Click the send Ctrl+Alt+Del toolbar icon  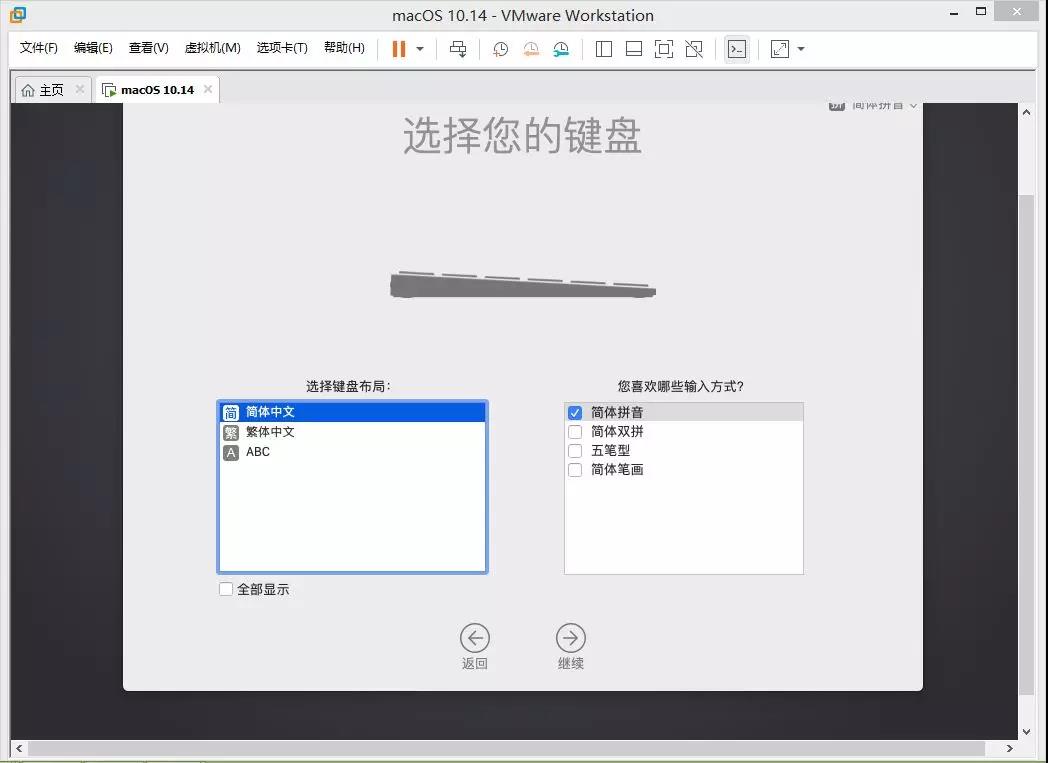[x=458, y=49]
